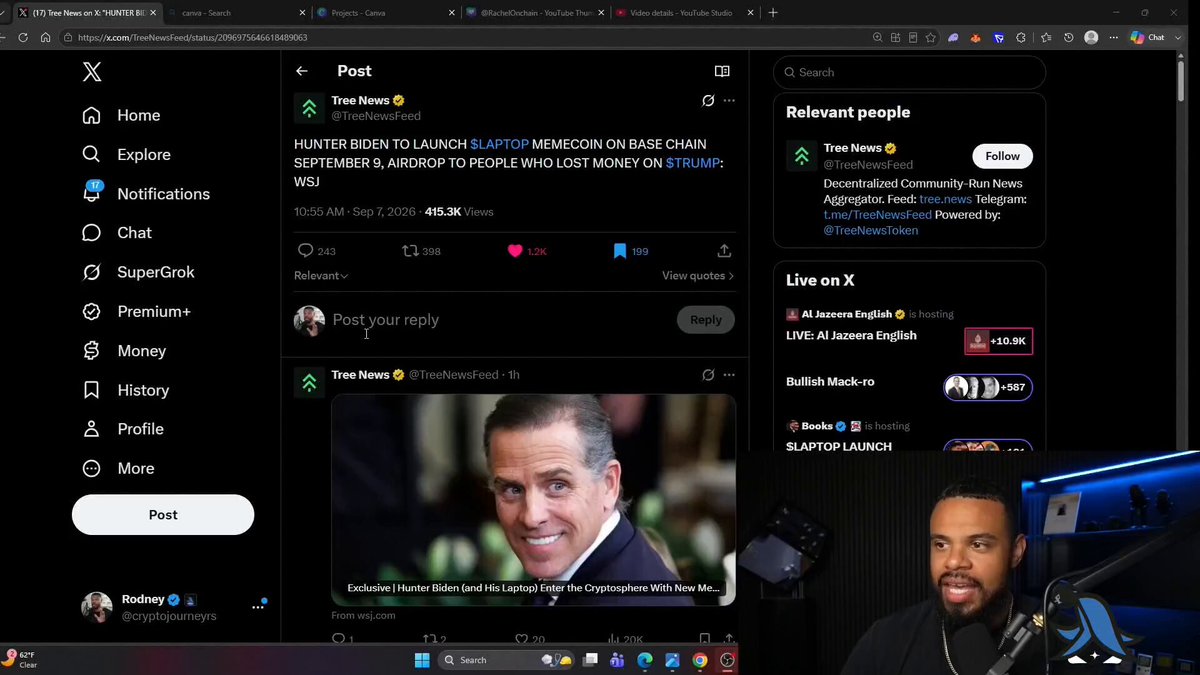Click the X Search box
The width and height of the screenshot is (1200, 675).
pos(910,72)
